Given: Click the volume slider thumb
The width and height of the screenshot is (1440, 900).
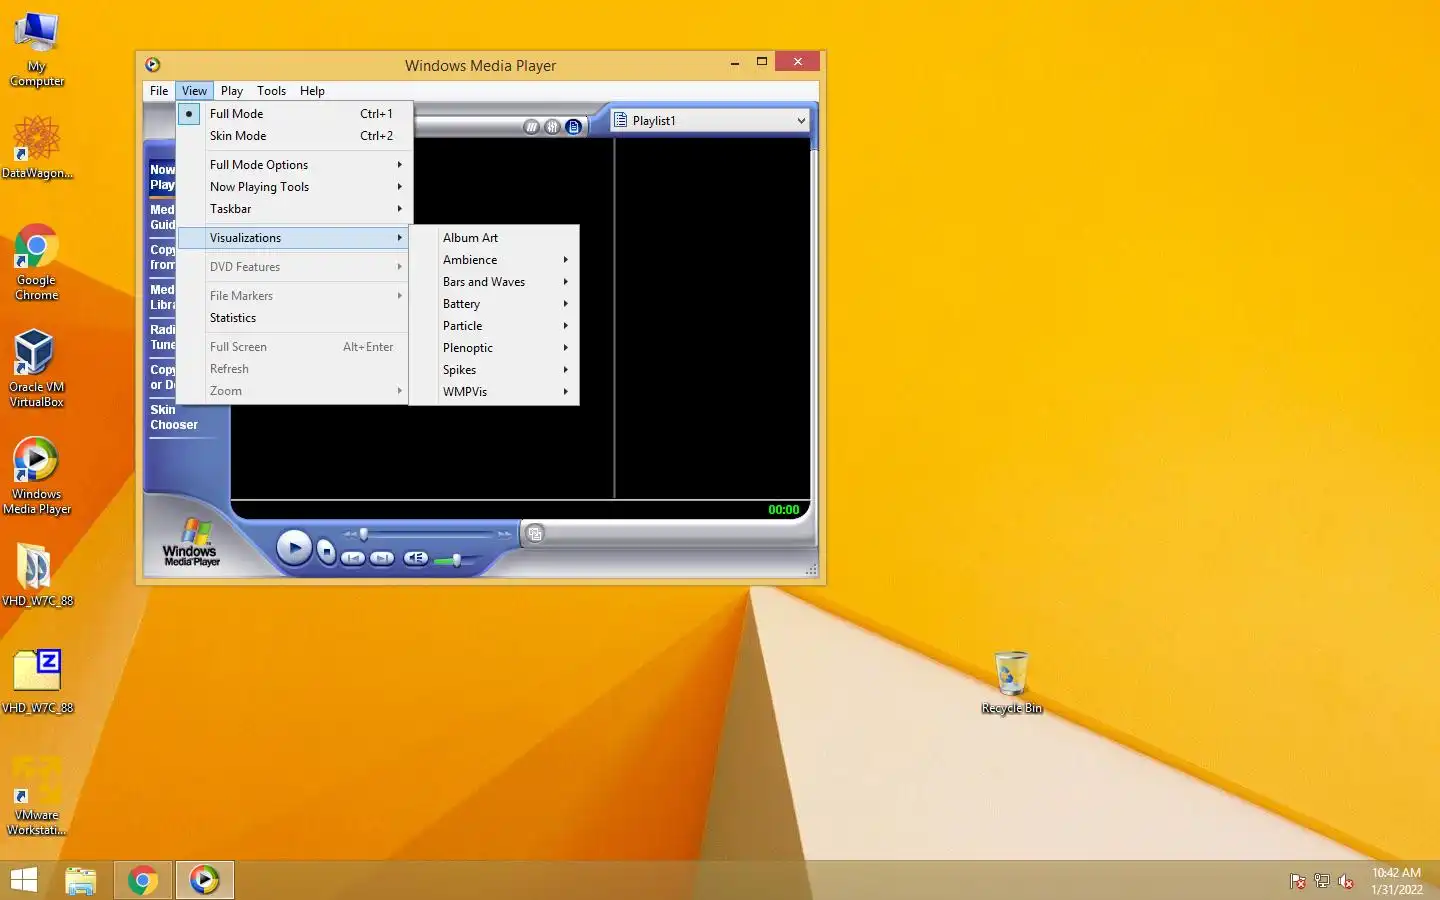Looking at the screenshot, I should [456, 560].
